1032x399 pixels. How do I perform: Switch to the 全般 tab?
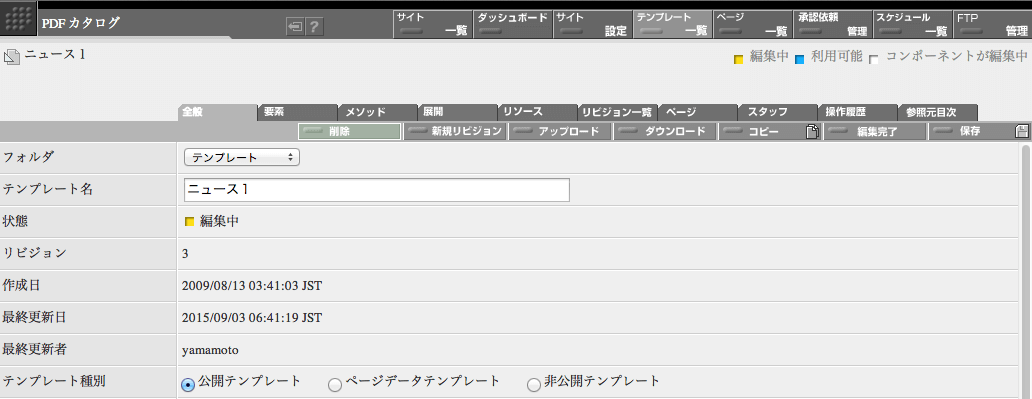[x=217, y=112]
